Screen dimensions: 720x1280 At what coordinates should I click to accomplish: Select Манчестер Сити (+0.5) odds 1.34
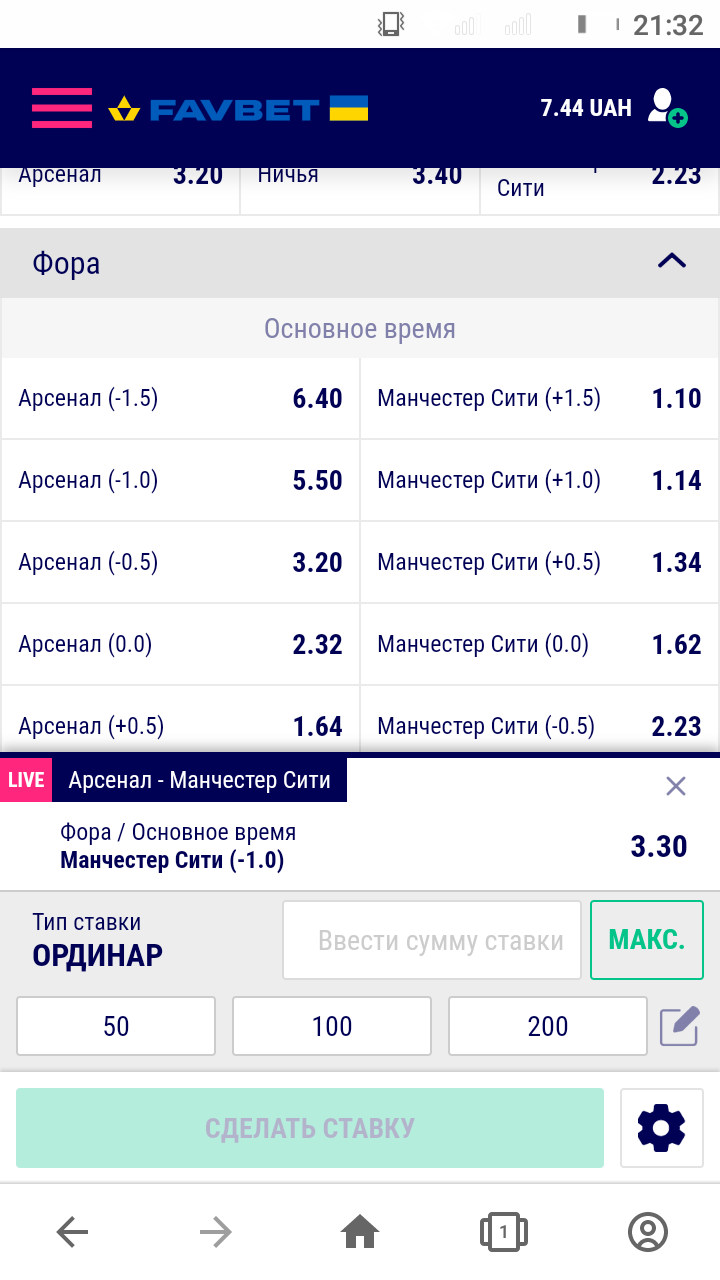[x=539, y=563]
